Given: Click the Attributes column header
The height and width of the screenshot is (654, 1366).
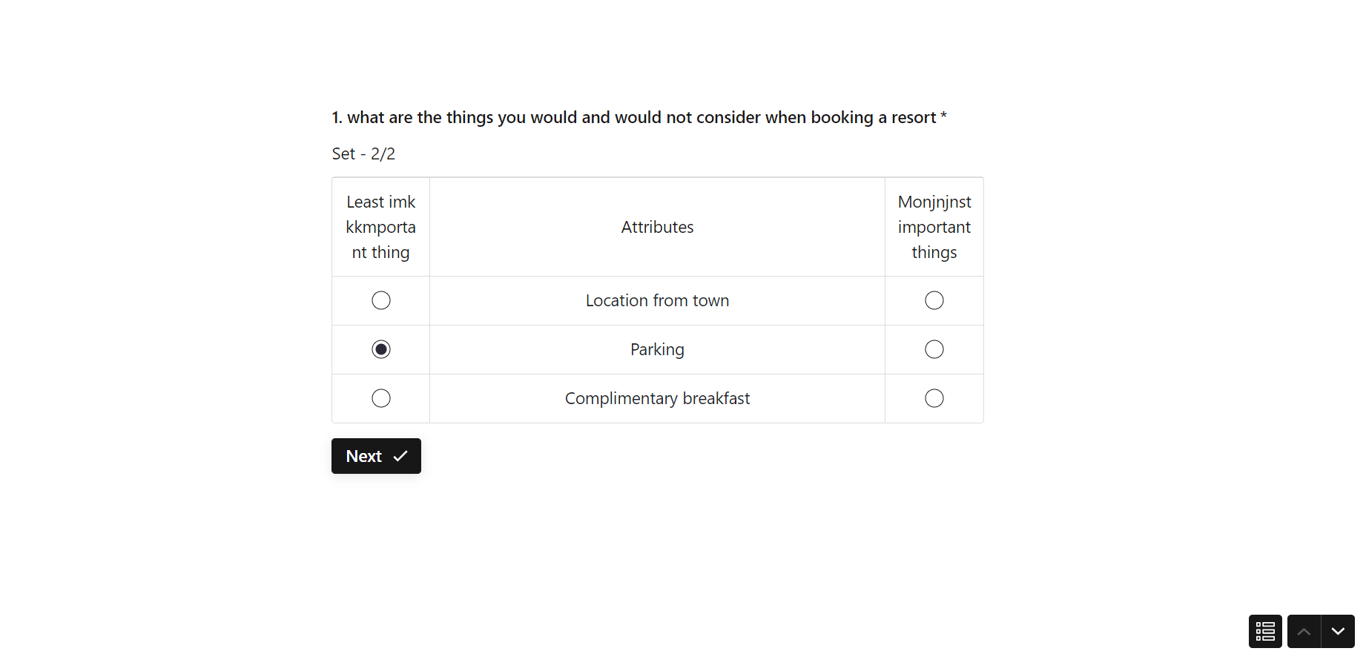Looking at the screenshot, I should coord(657,227).
